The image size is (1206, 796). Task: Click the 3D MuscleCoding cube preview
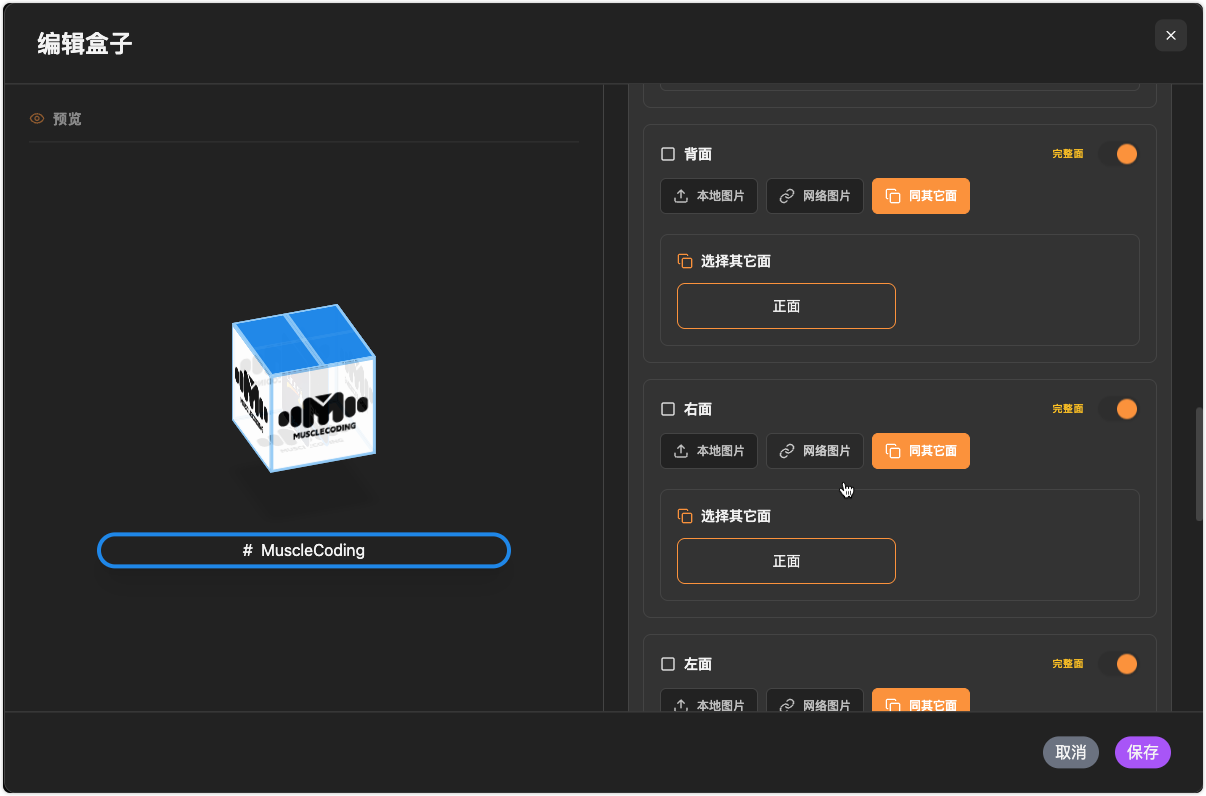pyautogui.click(x=303, y=388)
